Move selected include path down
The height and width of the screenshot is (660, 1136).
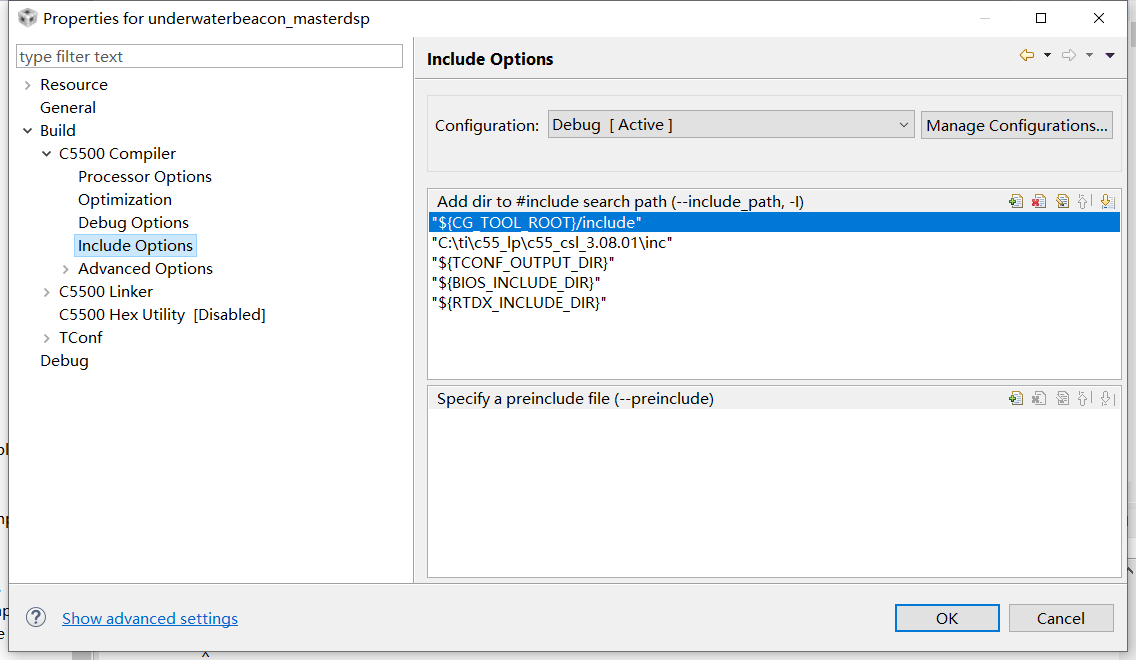[x=1106, y=201]
